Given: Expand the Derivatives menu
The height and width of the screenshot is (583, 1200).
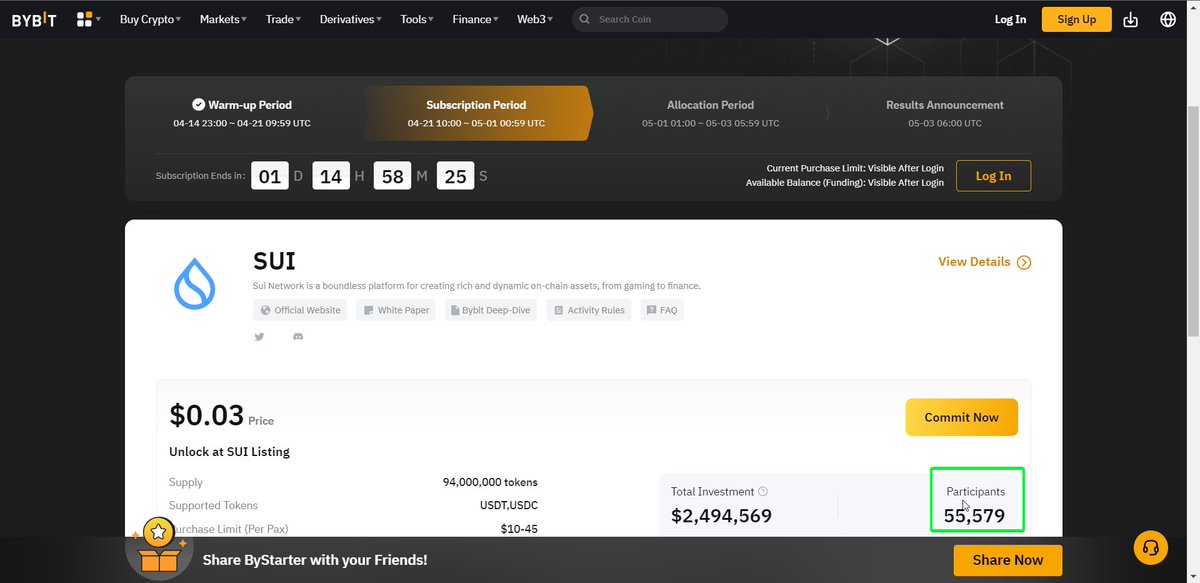Looking at the screenshot, I should pos(351,19).
